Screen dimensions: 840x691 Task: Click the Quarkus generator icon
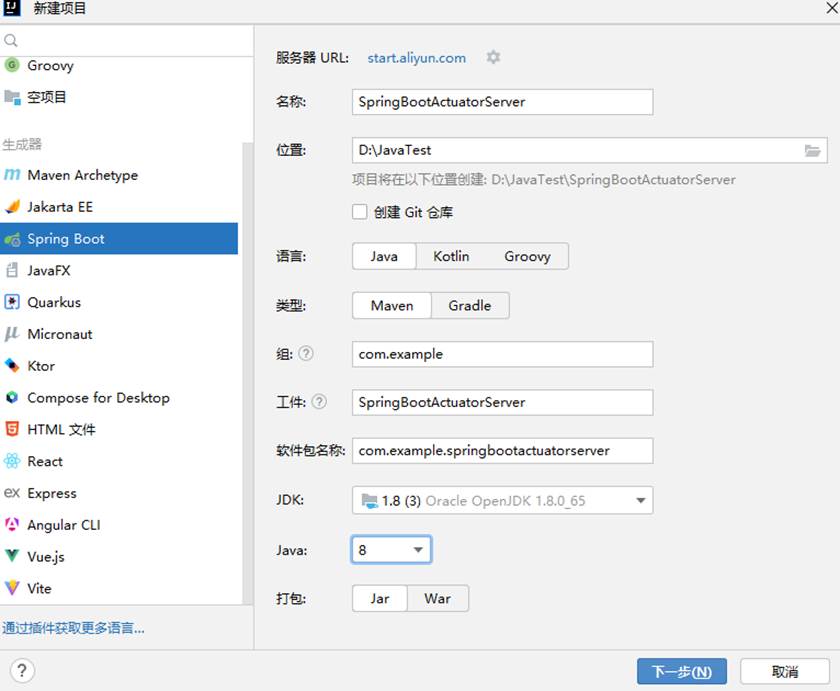pyautogui.click(x=12, y=302)
